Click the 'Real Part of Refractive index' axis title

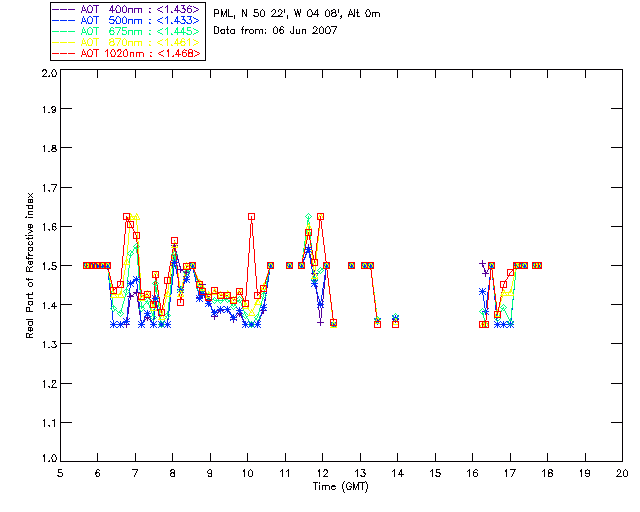point(29,265)
